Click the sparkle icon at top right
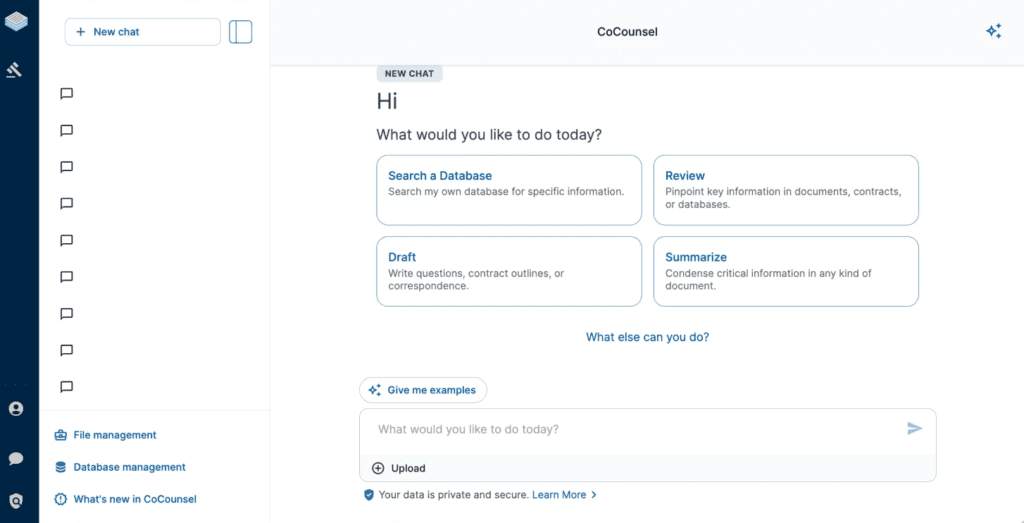Viewport: 1024px width, 523px height. (x=993, y=32)
